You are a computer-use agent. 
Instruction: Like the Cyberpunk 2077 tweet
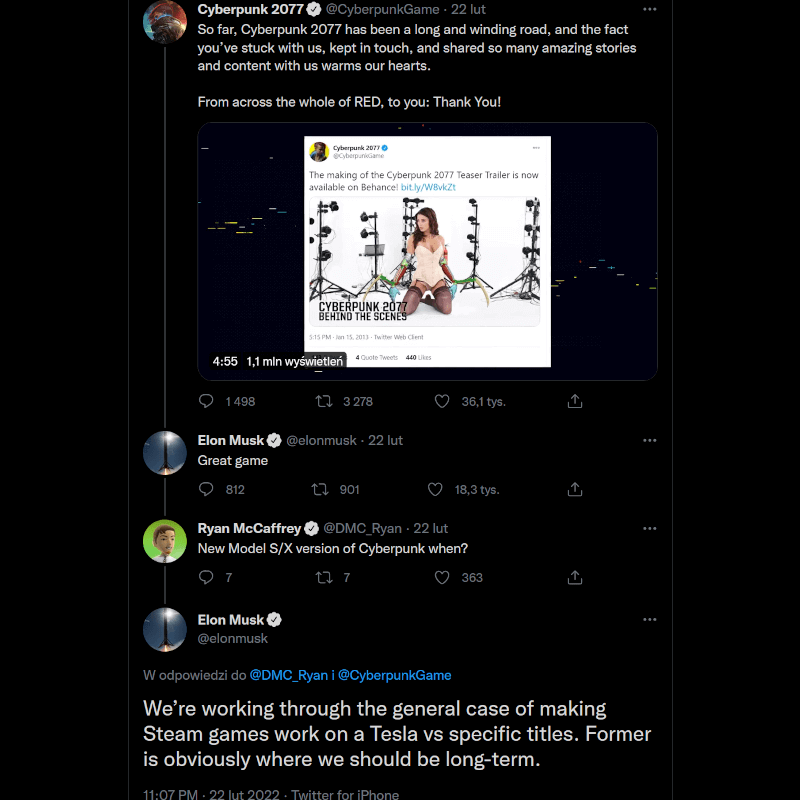pos(441,400)
